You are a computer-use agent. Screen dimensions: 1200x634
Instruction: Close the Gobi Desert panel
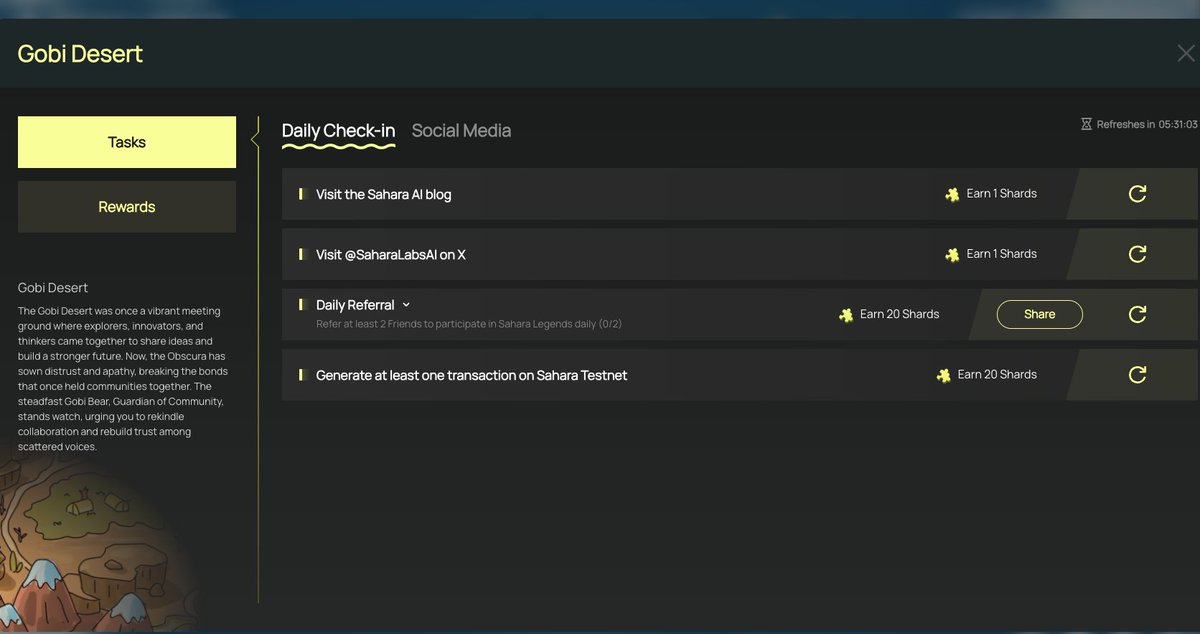click(1186, 53)
